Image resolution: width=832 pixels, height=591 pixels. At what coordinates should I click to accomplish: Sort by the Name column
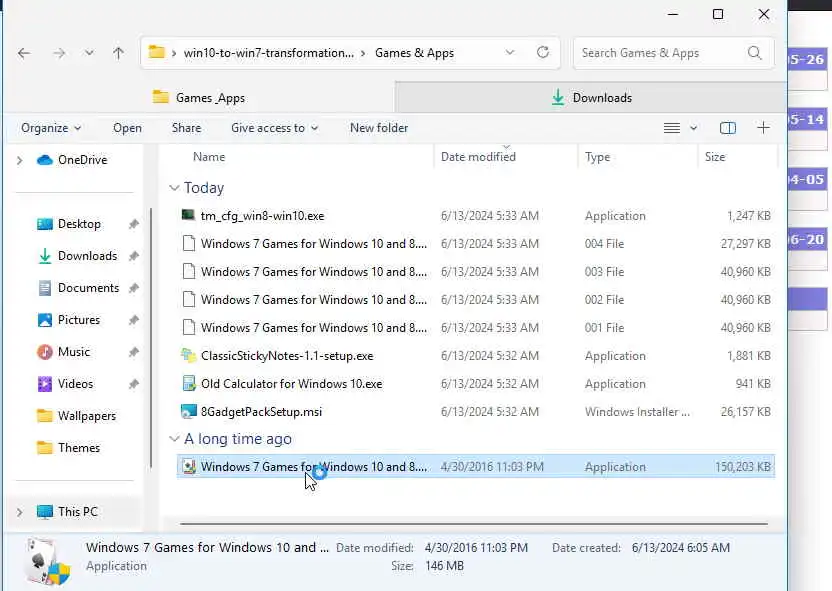(209, 157)
